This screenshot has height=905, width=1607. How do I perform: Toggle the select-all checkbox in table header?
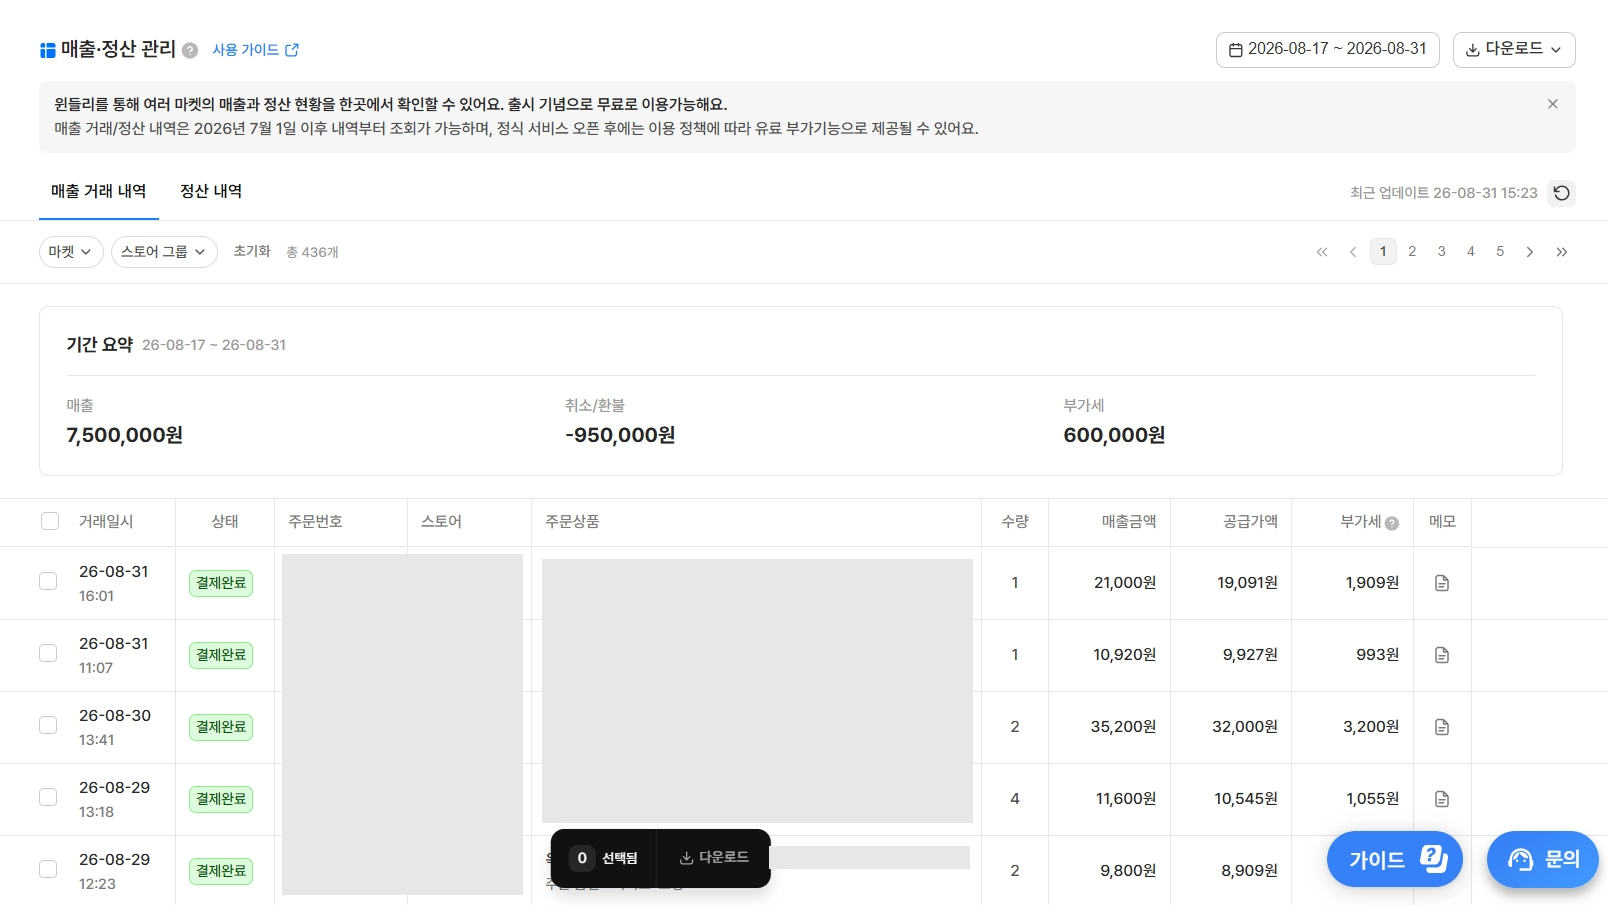[50, 521]
